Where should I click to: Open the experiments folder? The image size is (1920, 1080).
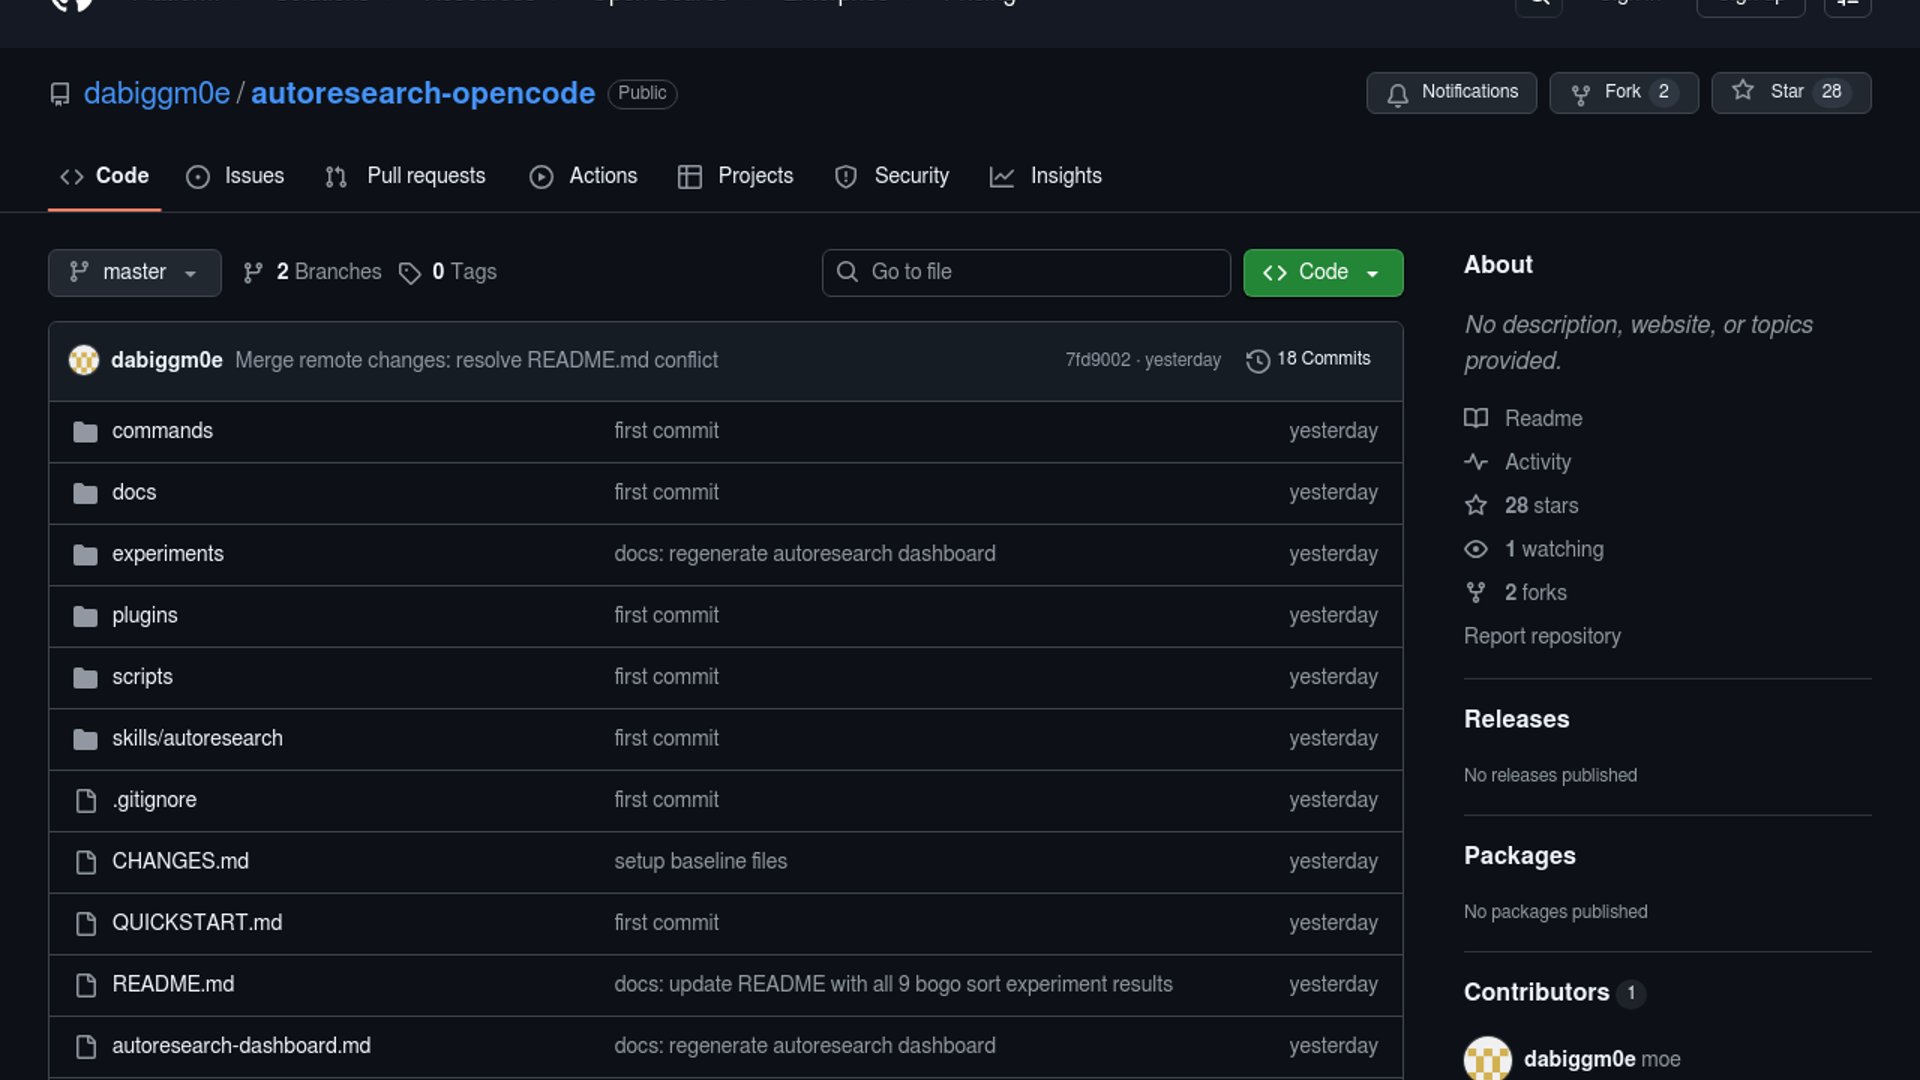pos(167,554)
